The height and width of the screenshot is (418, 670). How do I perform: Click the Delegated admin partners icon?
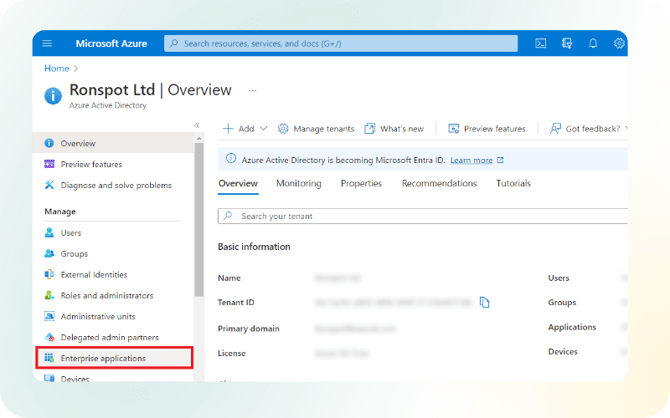49,337
